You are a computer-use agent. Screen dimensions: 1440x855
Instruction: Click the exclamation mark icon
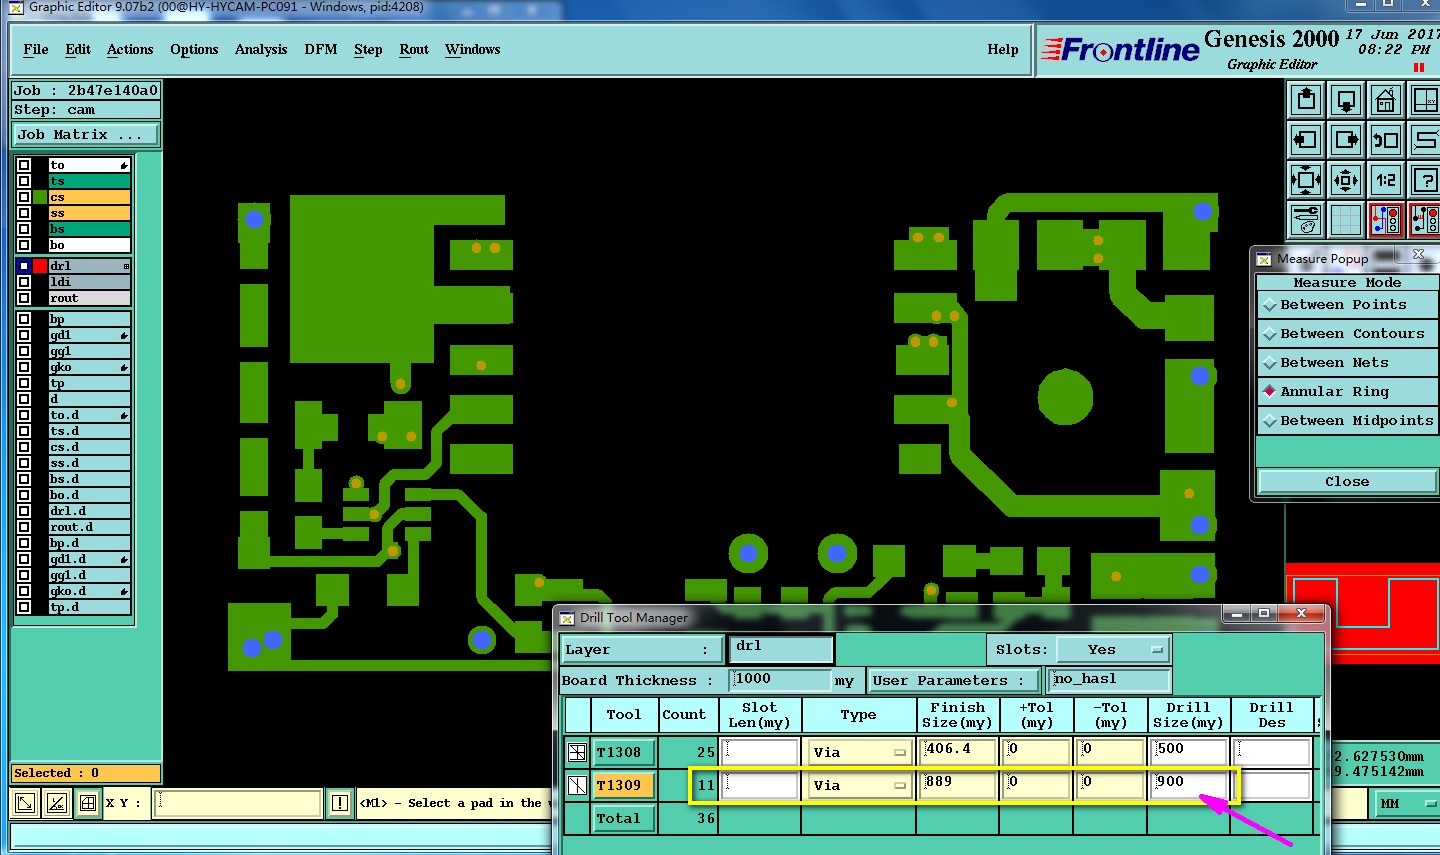tap(340, 803)
